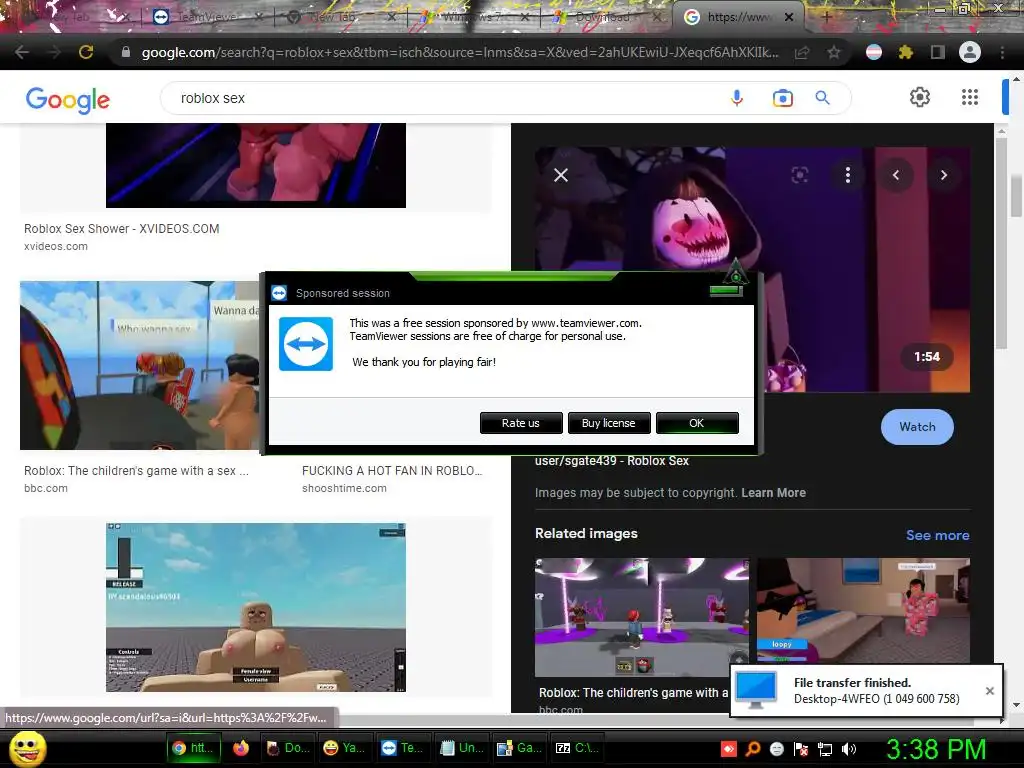Click the preview panel scrollbar thumb
The height and width of the screenshot is (768, 1024).
click(x=1002, y=242)
